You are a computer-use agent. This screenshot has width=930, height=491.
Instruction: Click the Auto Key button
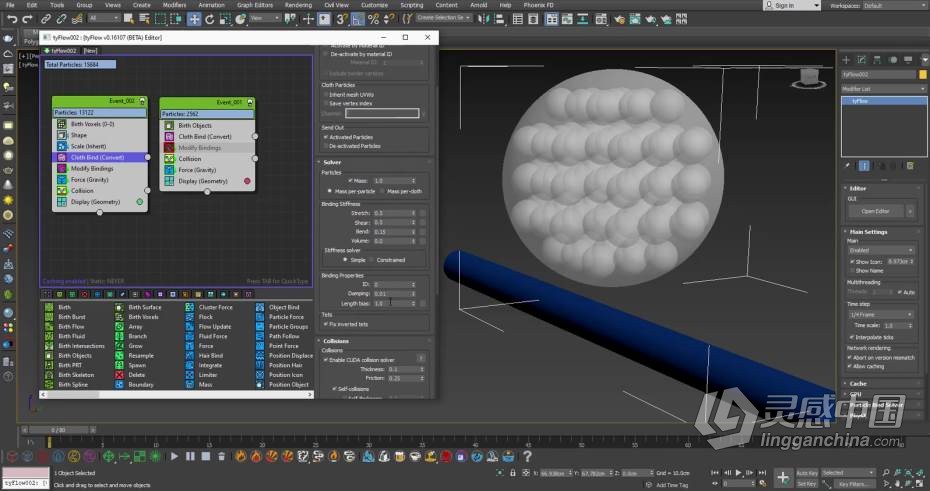(x=807, y=473)
